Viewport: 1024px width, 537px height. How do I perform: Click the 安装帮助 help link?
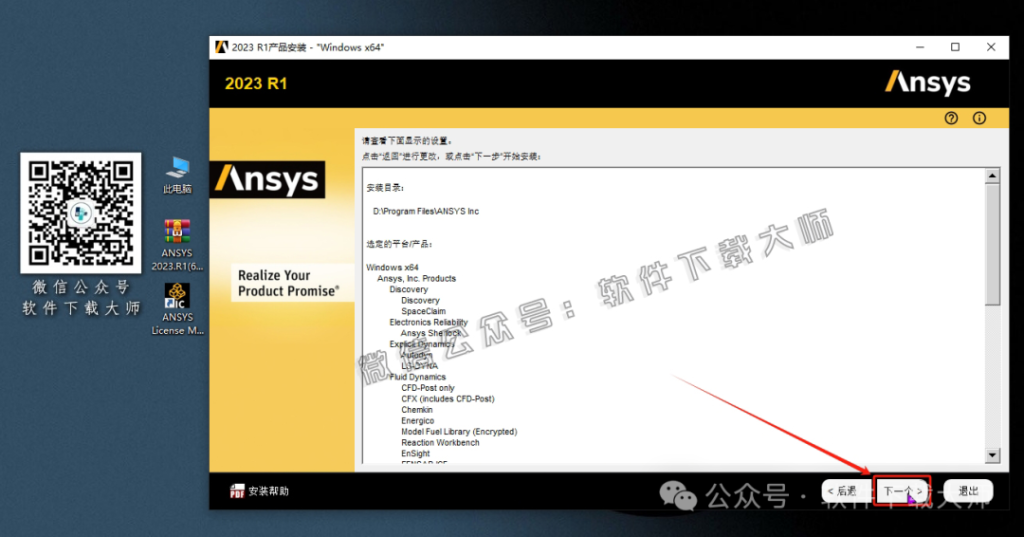(x=268, y=491)
